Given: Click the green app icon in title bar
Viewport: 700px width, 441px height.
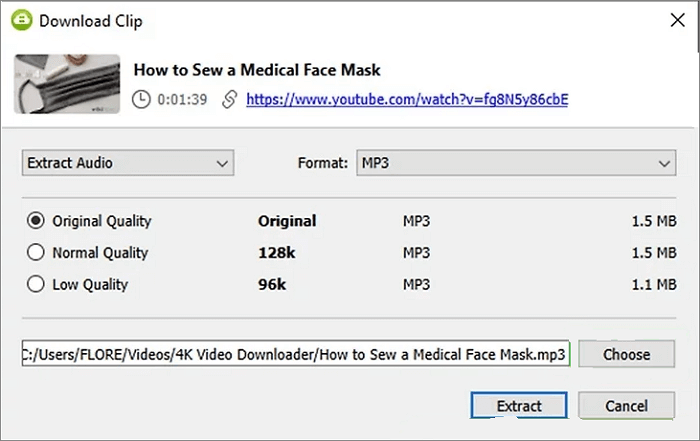Looking at the screenshot, I should click(19, 22).
